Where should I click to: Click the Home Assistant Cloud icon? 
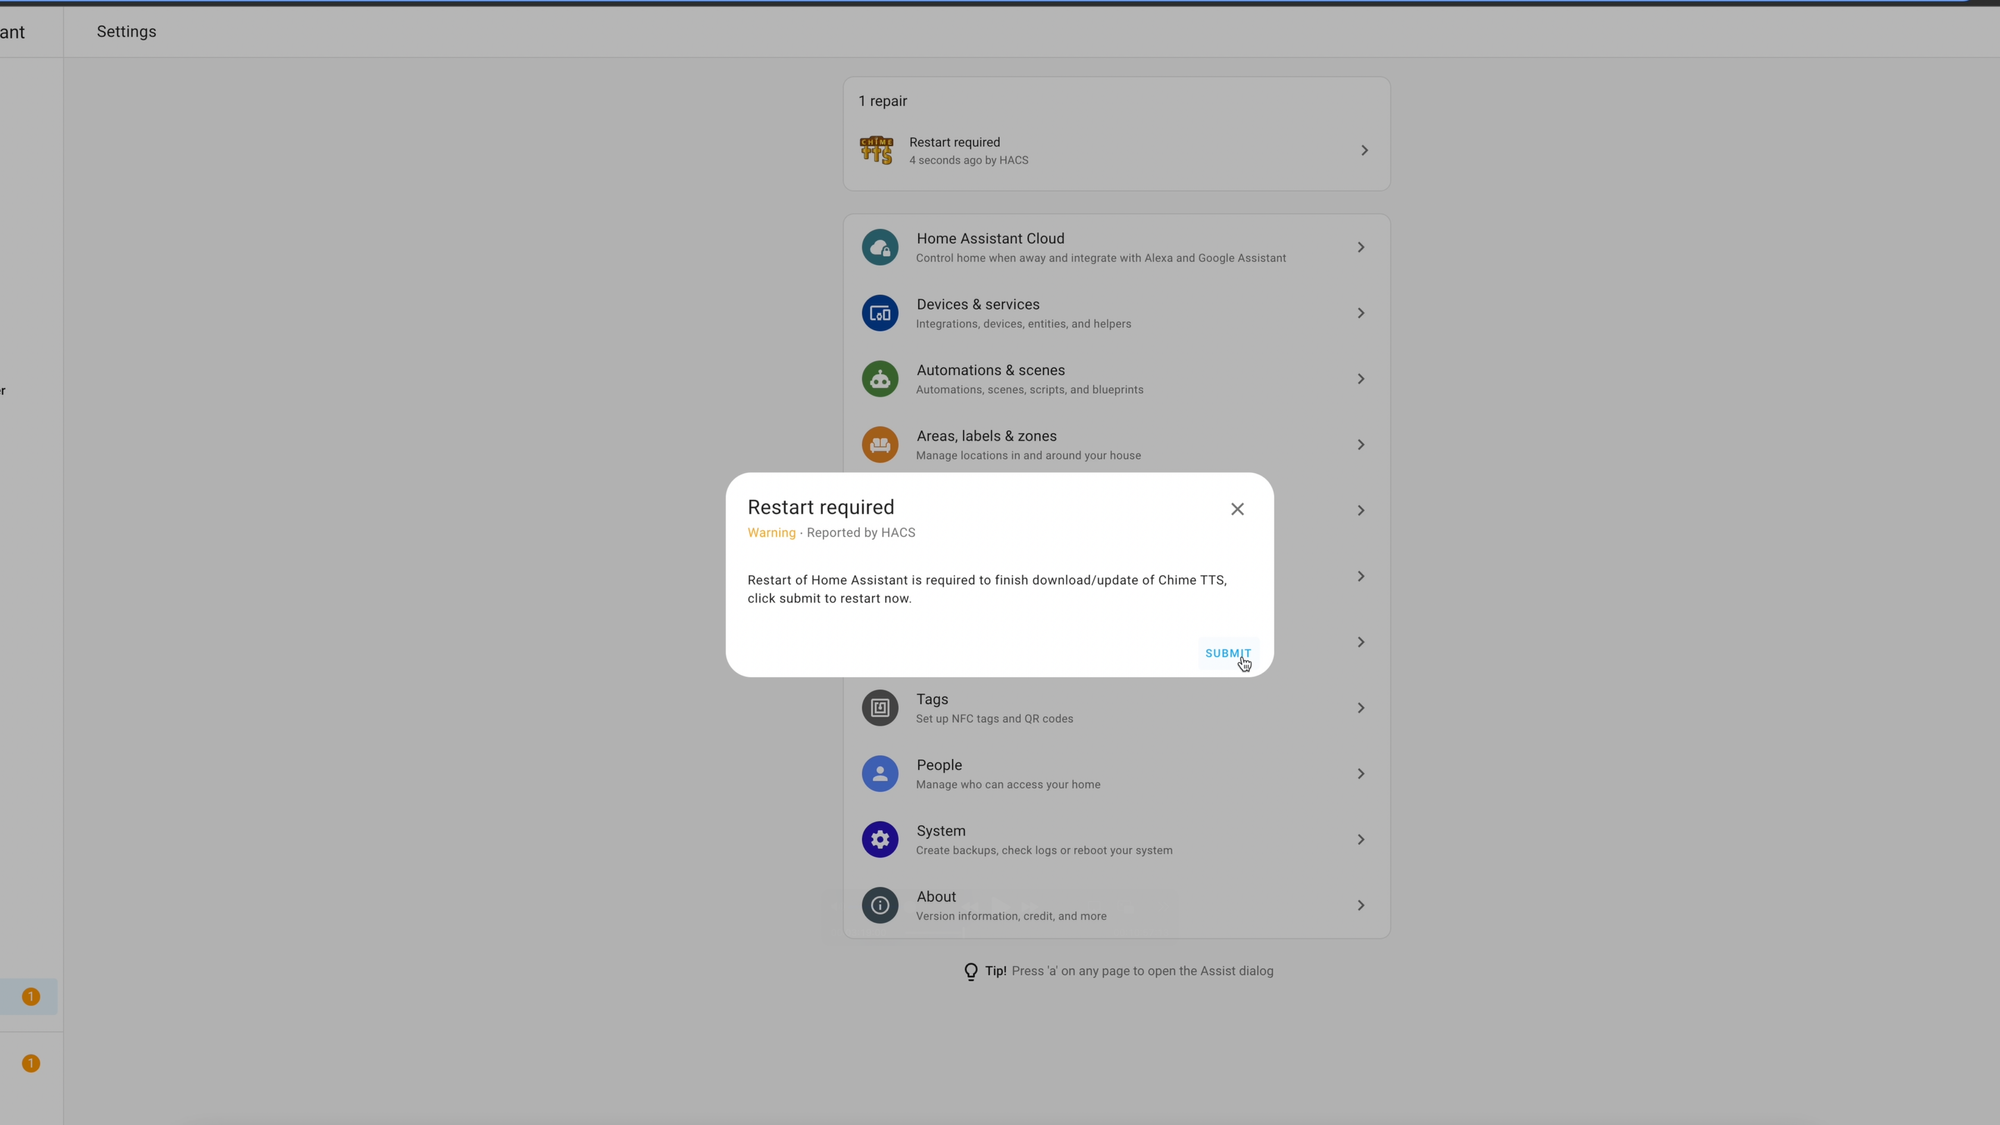click(880, 247)
